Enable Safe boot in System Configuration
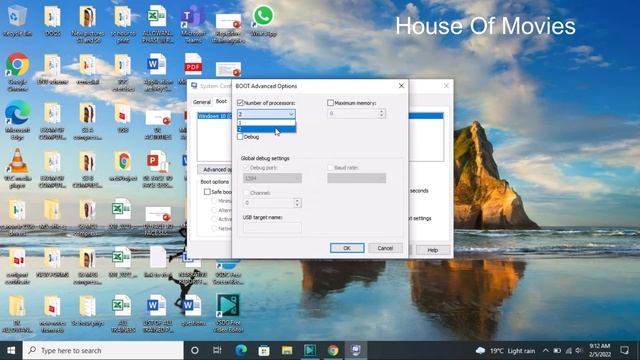This screenshot has width=640, height=360. (207, 191)
